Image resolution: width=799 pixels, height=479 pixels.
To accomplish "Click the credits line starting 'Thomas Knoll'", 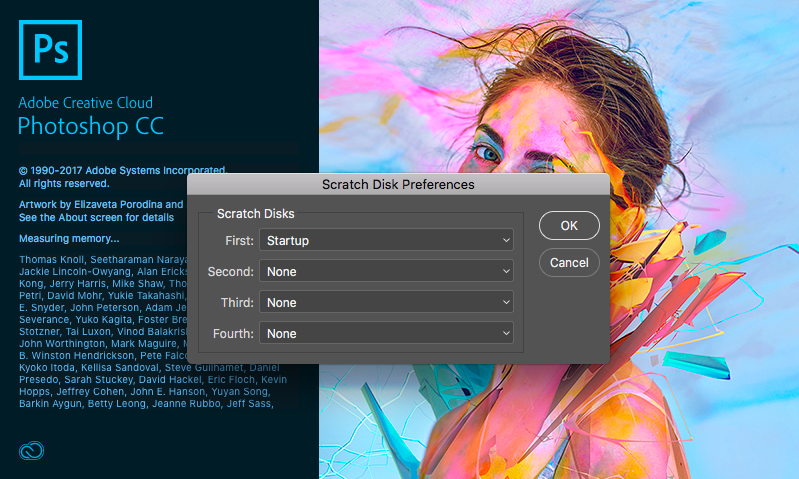I will coord(103,259).
